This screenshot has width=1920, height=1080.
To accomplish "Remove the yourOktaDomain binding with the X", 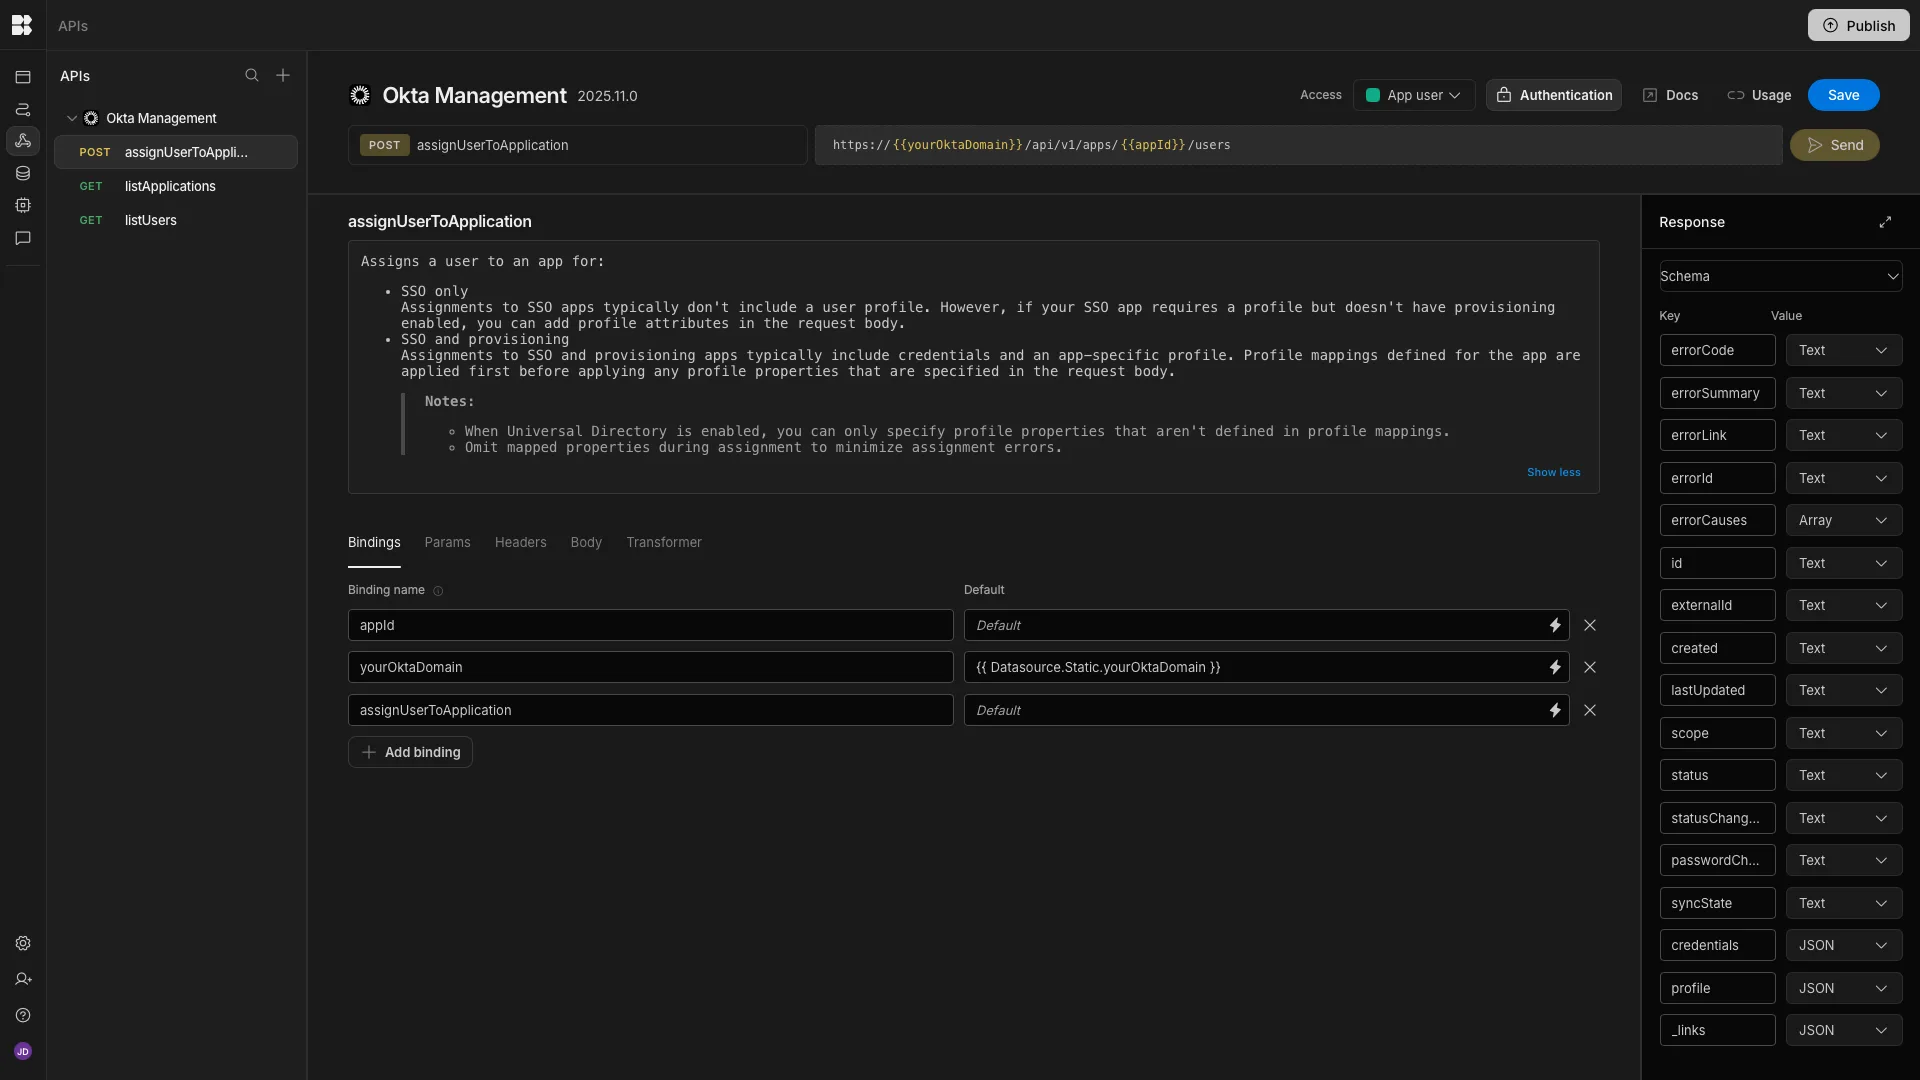I will point(1590,667).
